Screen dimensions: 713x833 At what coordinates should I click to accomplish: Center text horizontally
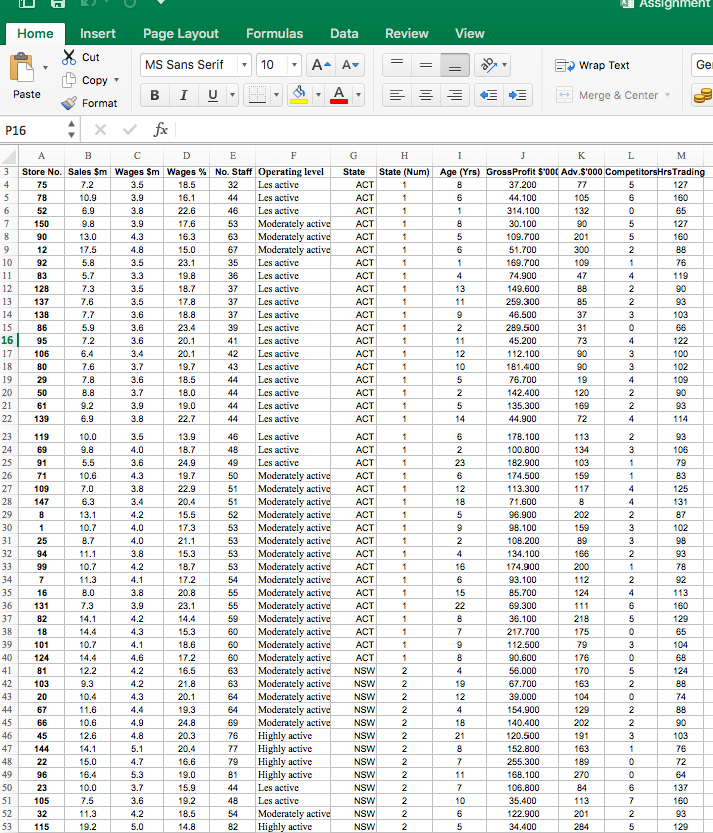(426, 95)
